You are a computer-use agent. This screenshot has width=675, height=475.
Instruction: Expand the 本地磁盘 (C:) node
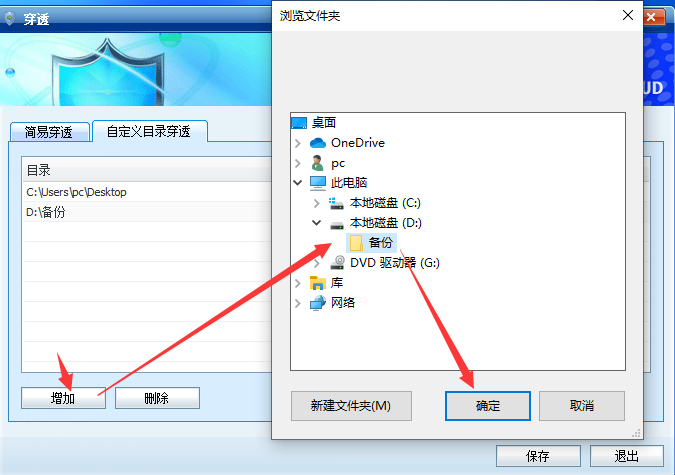click(316, 203)
